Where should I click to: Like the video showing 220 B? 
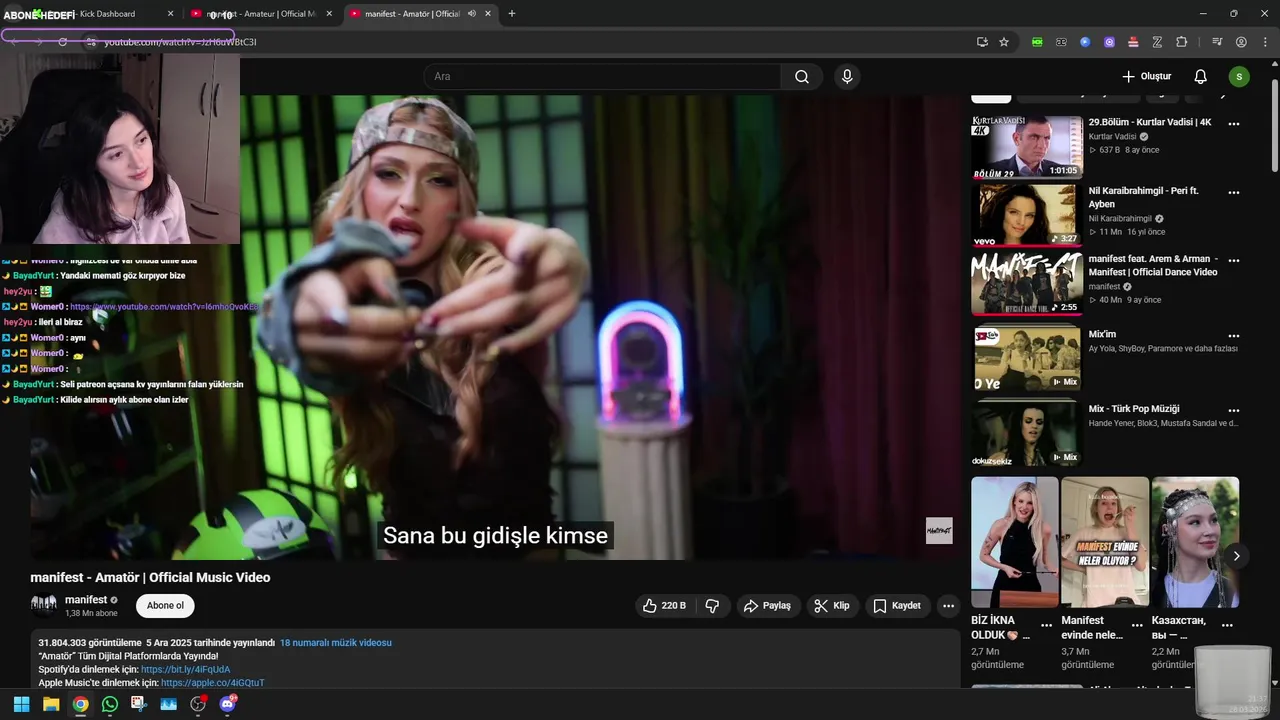664,606
